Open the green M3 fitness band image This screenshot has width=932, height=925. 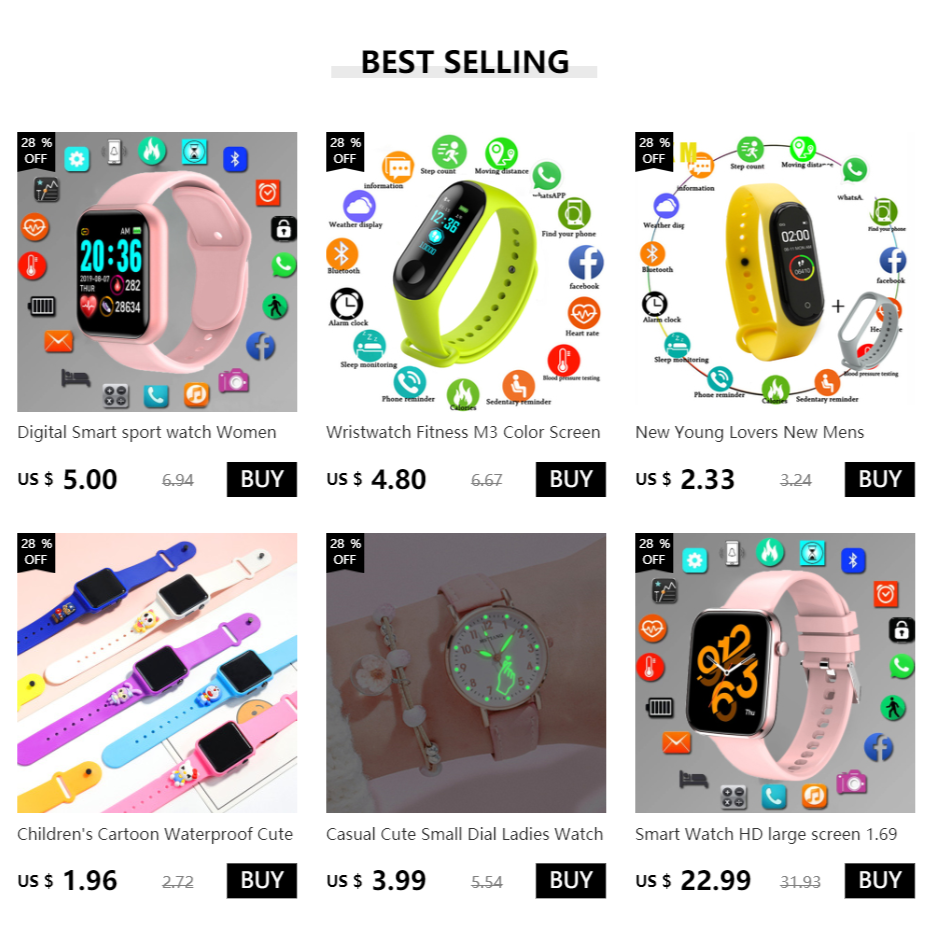click(466, 272)
